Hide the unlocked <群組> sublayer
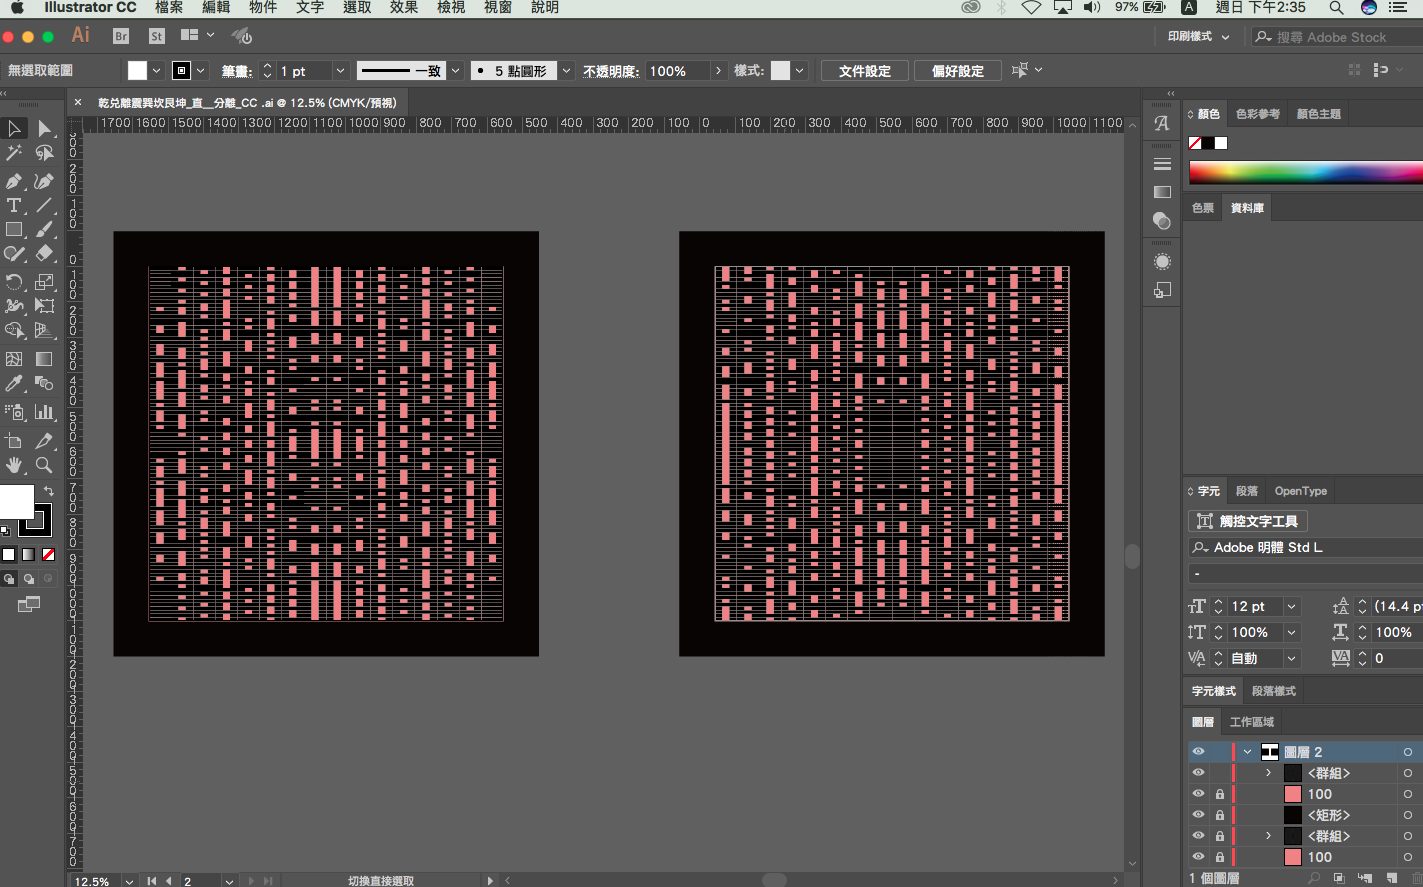This screenshot has height=887, width=1423. pos(1198,773)
